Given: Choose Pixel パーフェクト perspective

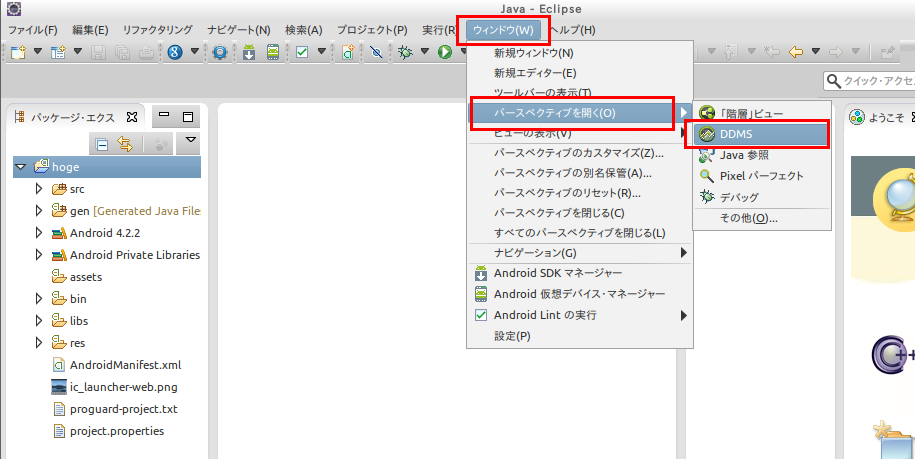Looking at the screenshot, I should pyautogui.click(x=762, y=176).
